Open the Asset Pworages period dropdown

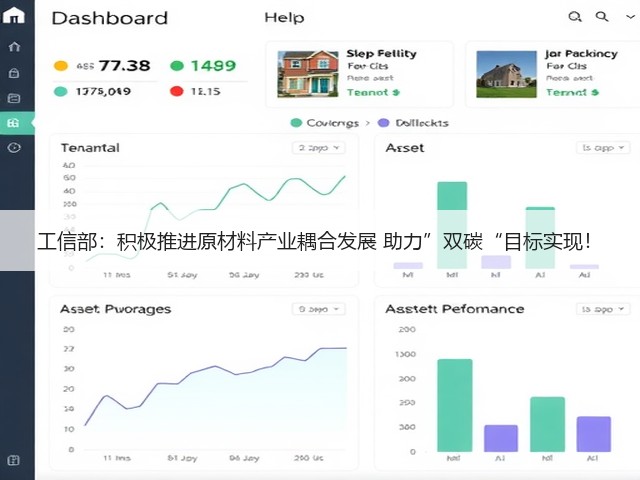319,309
